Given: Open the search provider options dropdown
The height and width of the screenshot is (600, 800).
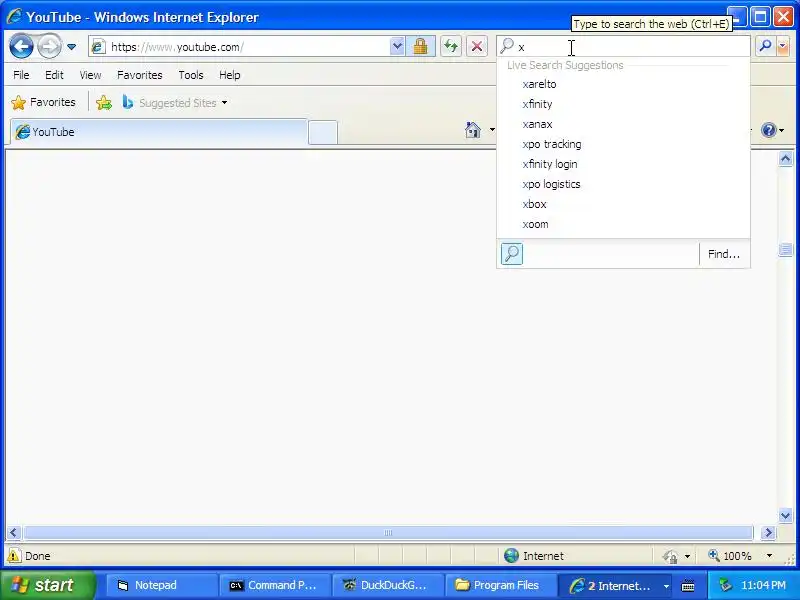Looking at the screenshot, I should click(782, 46).
